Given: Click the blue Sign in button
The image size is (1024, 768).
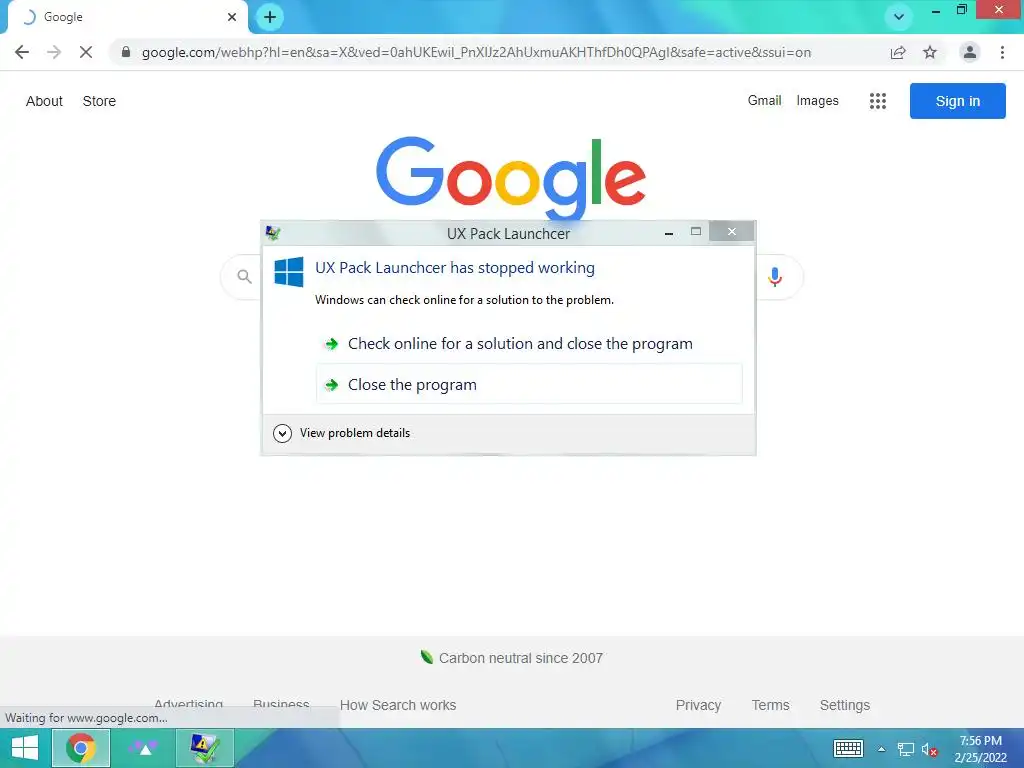Looking at the screenshot, I should [x=957, y=101].
